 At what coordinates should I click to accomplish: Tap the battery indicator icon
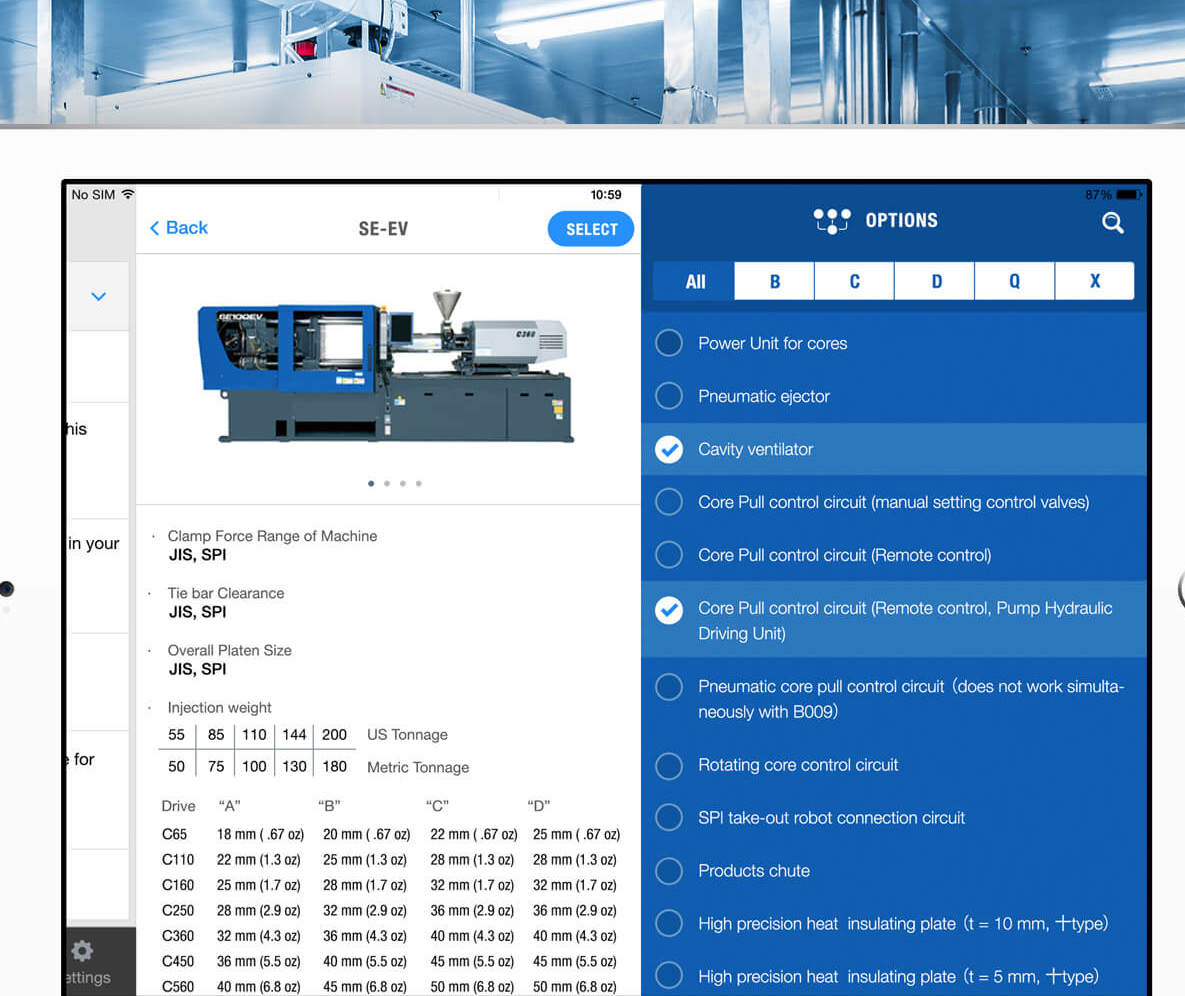click(x=1129, y=195)
